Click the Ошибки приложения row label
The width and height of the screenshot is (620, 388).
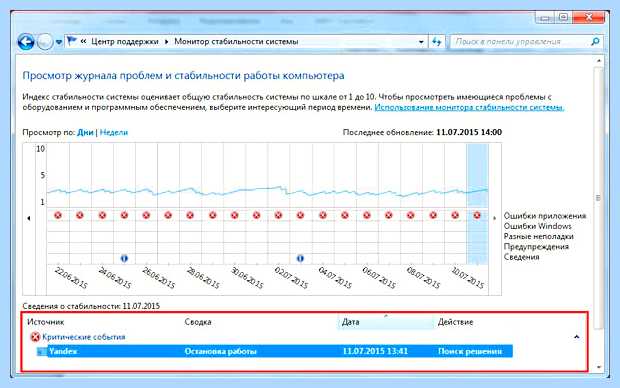pyautogui.click(x=544, y=216)
